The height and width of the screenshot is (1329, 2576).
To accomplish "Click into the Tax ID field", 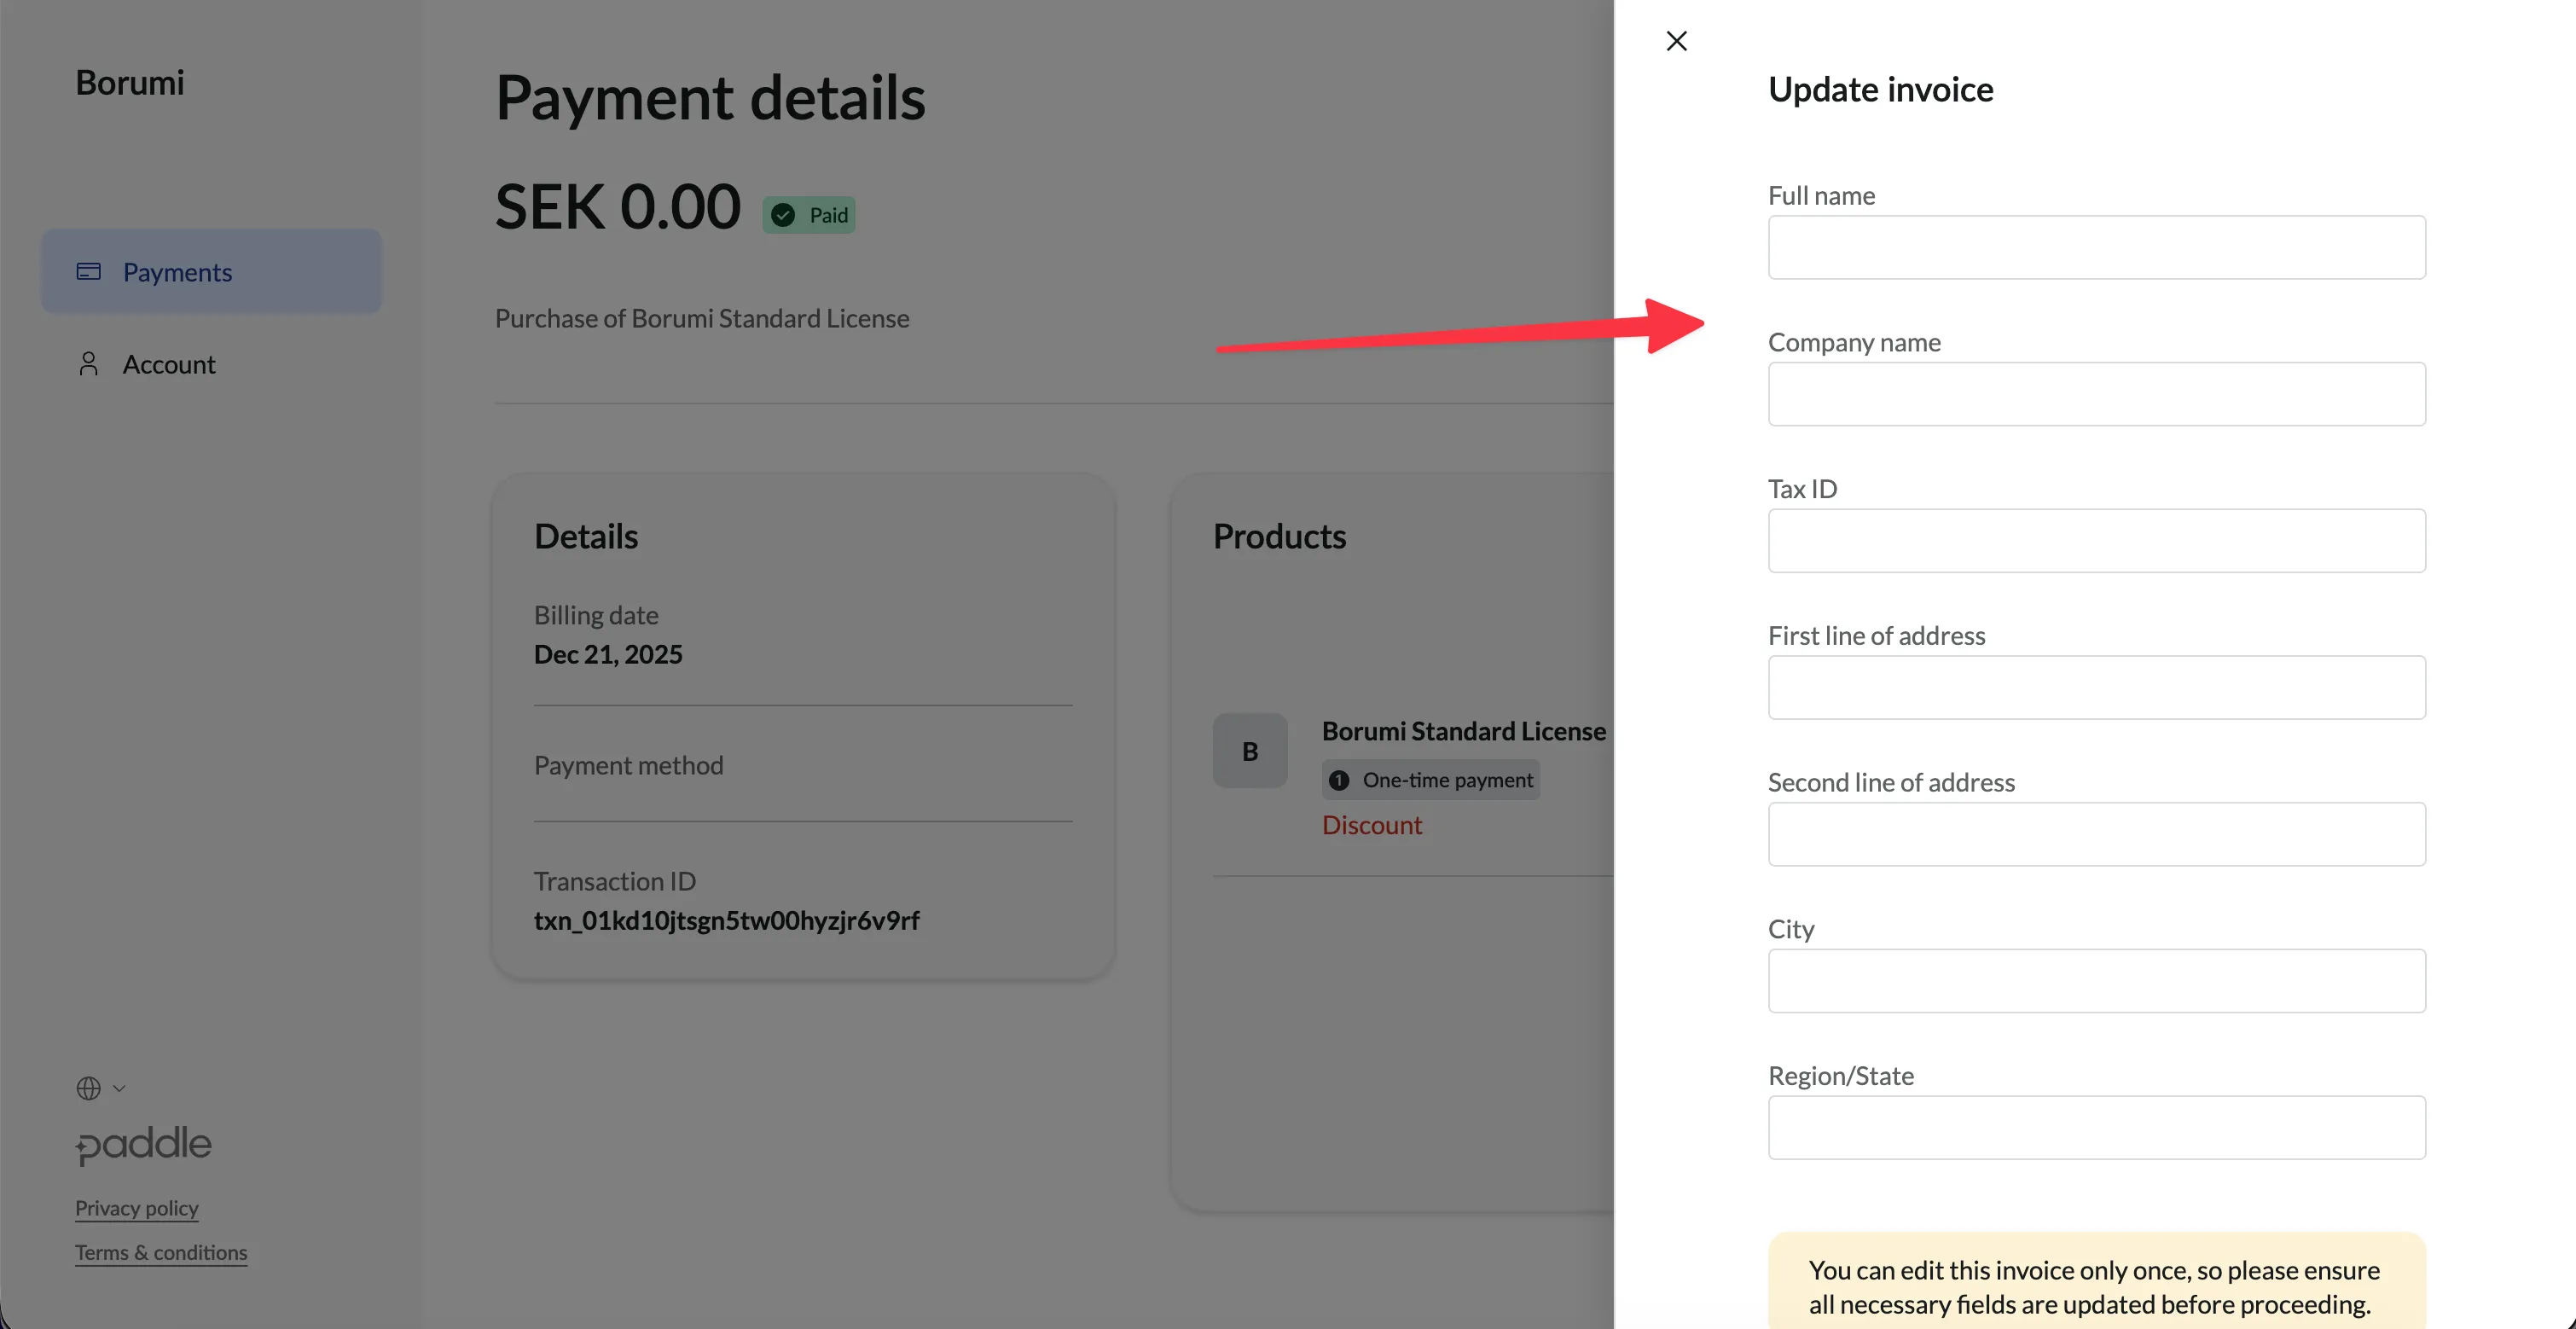I will point(2096,541).
